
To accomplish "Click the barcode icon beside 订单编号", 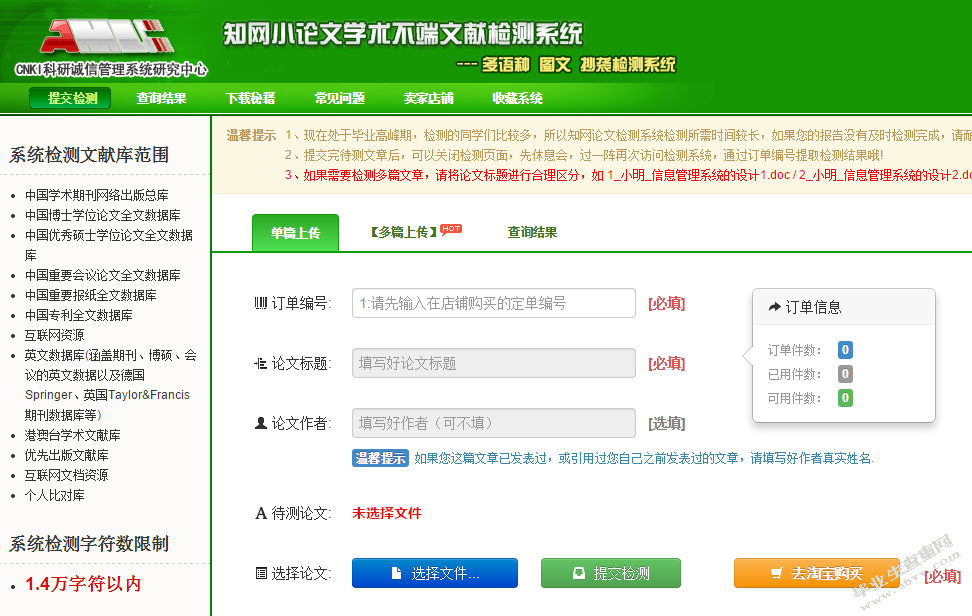I will [x=261, y=303].
